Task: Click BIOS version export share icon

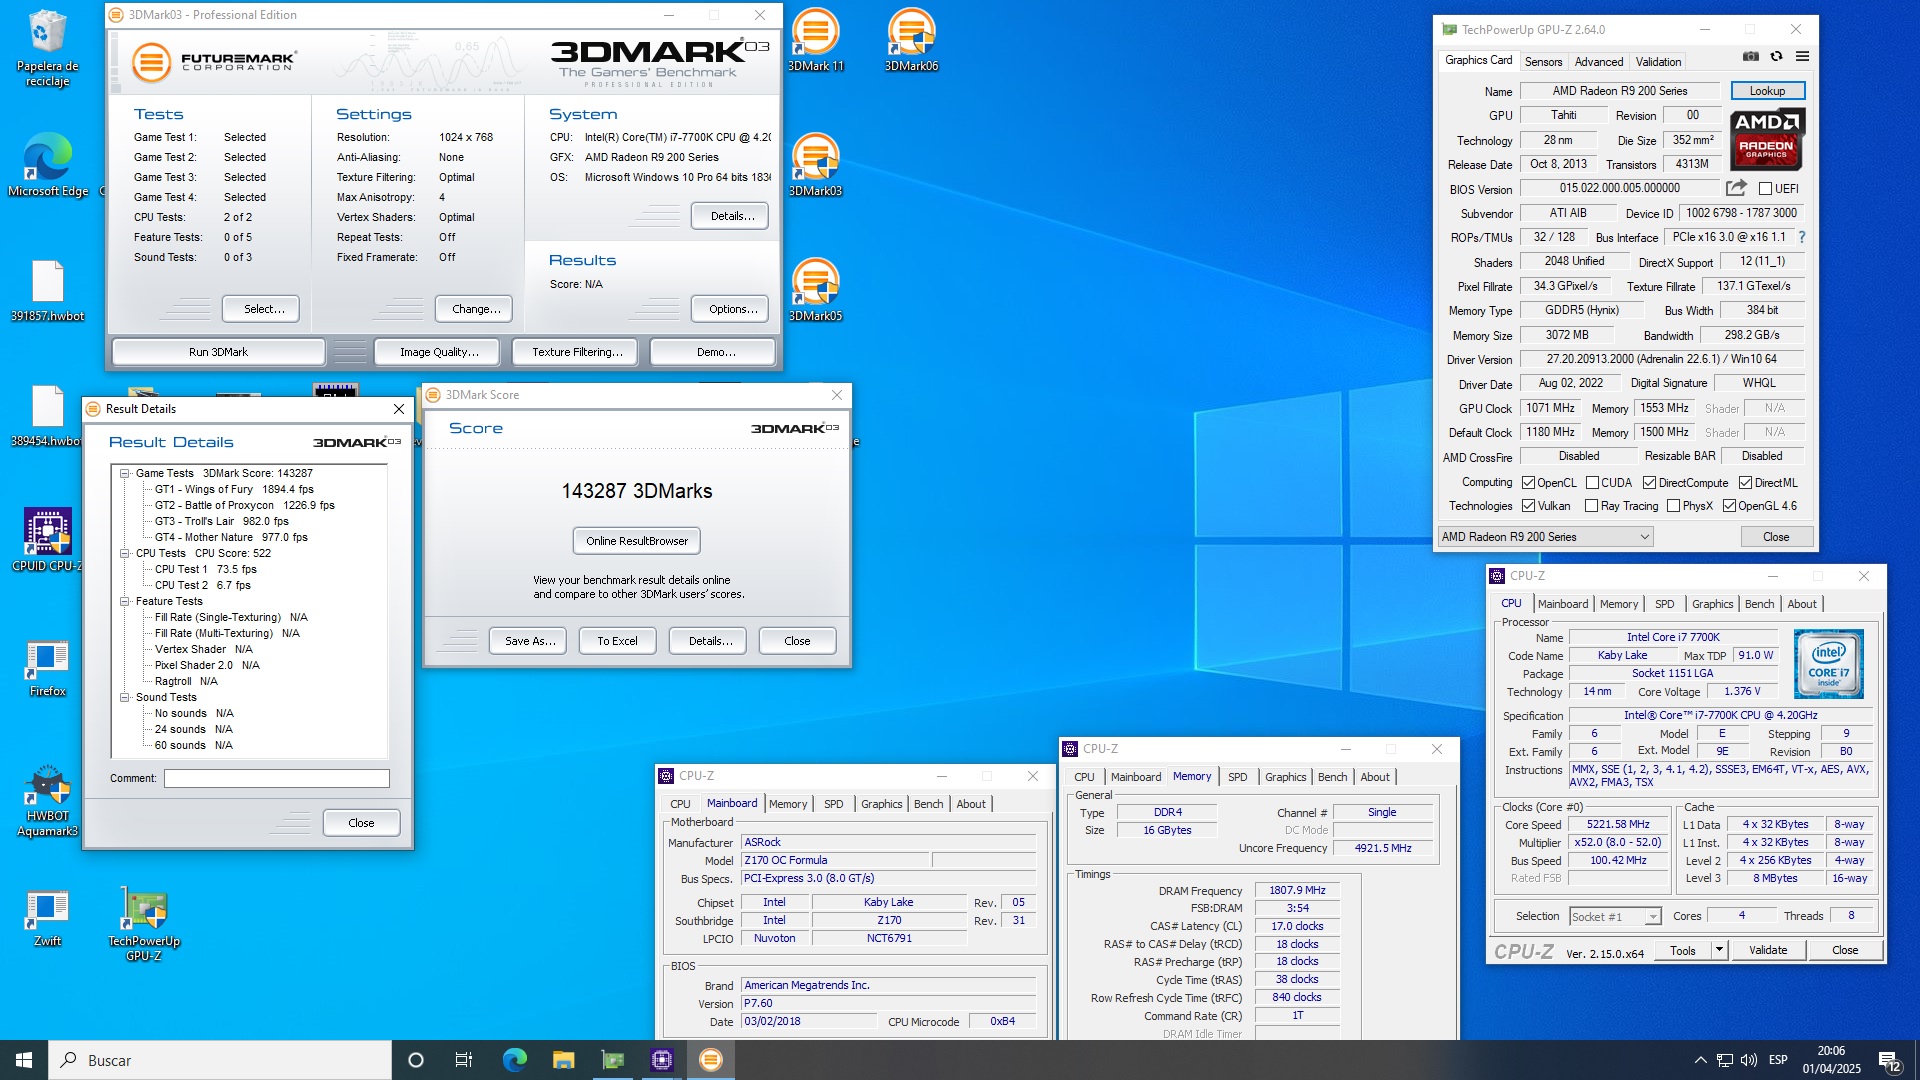Action: click(x=1736, y=188)
